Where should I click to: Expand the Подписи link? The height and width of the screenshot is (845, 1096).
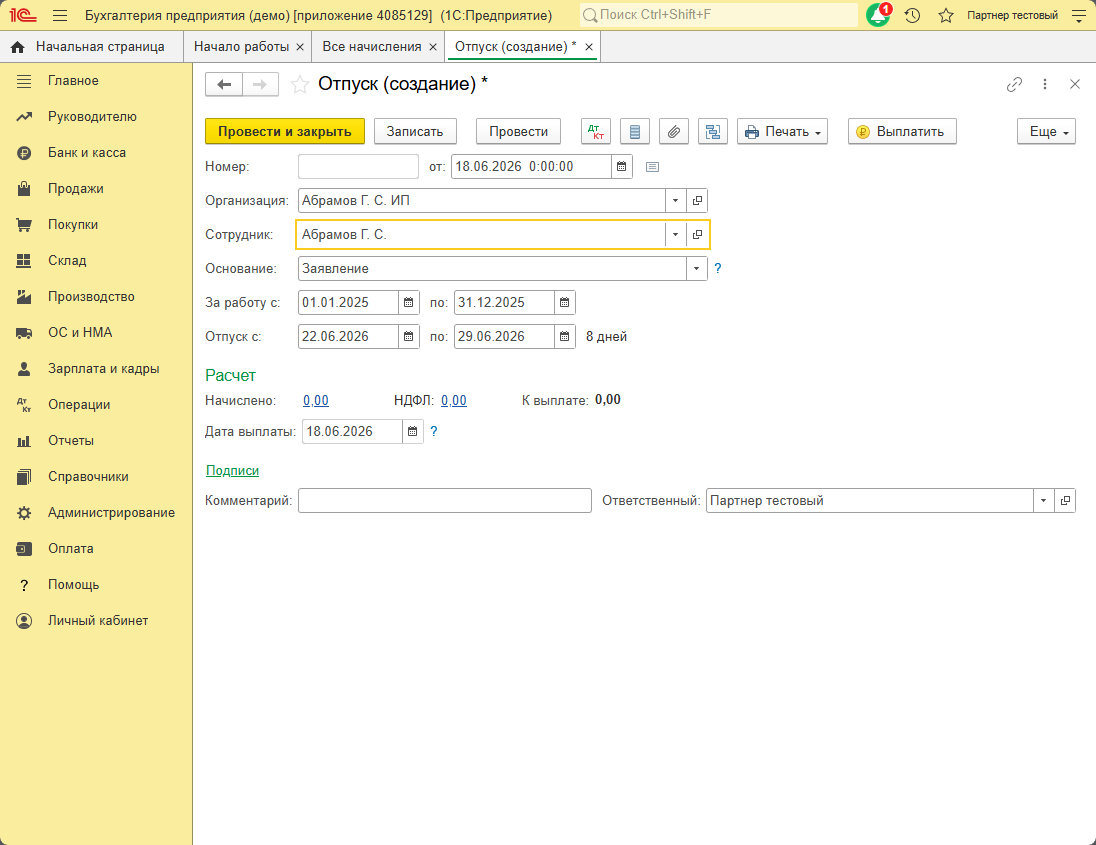[232, 471]
